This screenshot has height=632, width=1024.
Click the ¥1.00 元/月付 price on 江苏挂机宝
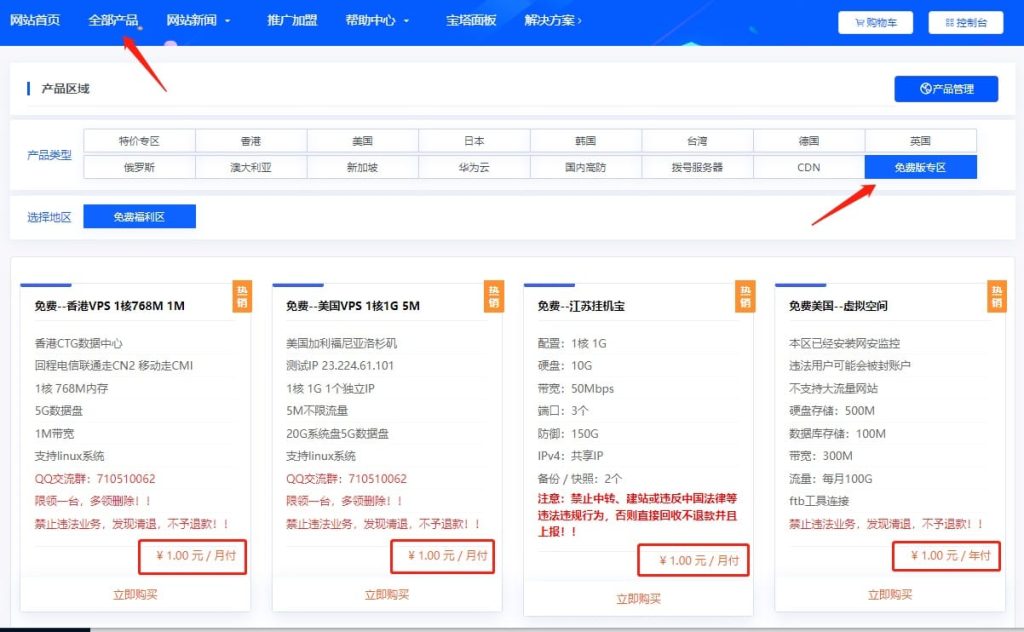tap(693, 560)
